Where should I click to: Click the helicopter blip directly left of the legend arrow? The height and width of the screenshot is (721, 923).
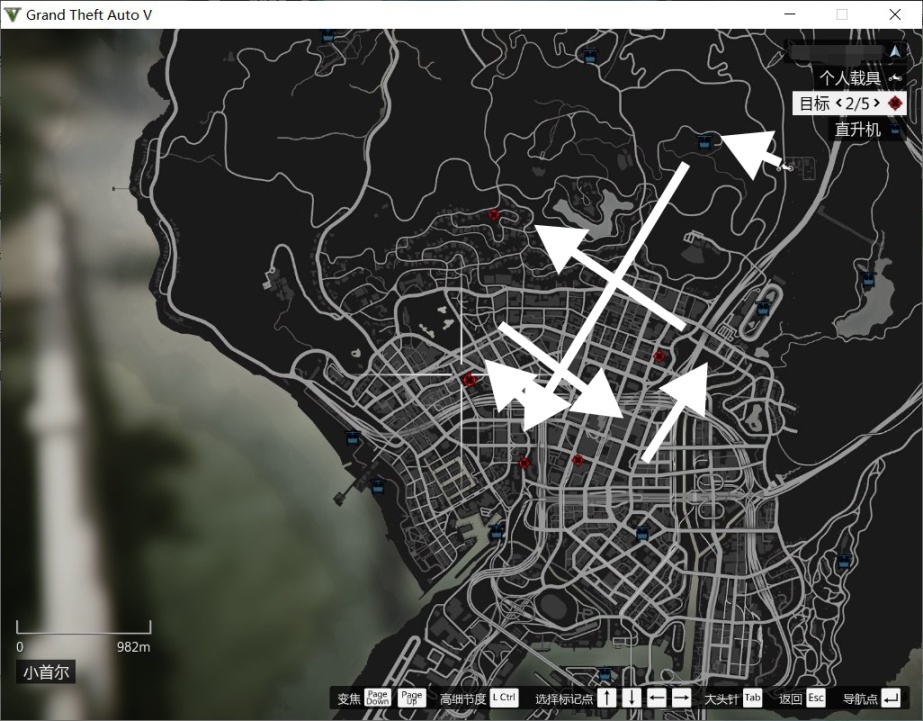coord(589,56)
